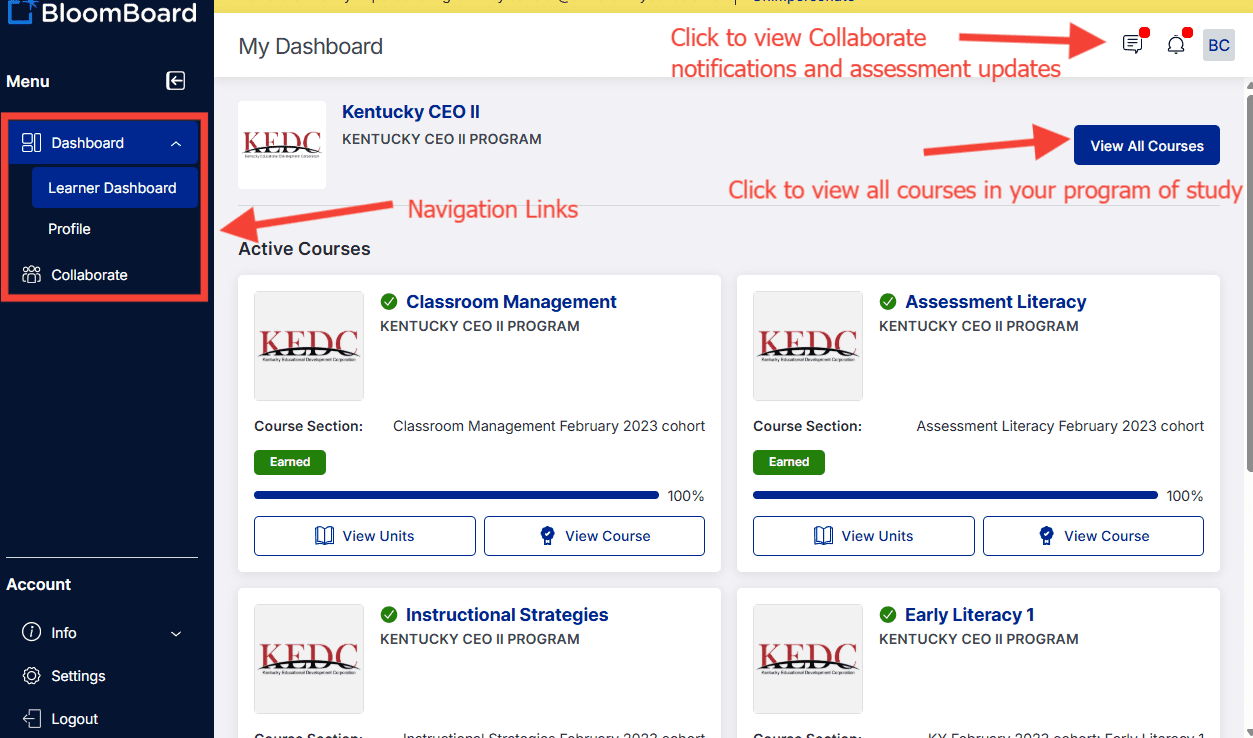Click the Dashboard layout icon in sidebar

pos(31,143)
